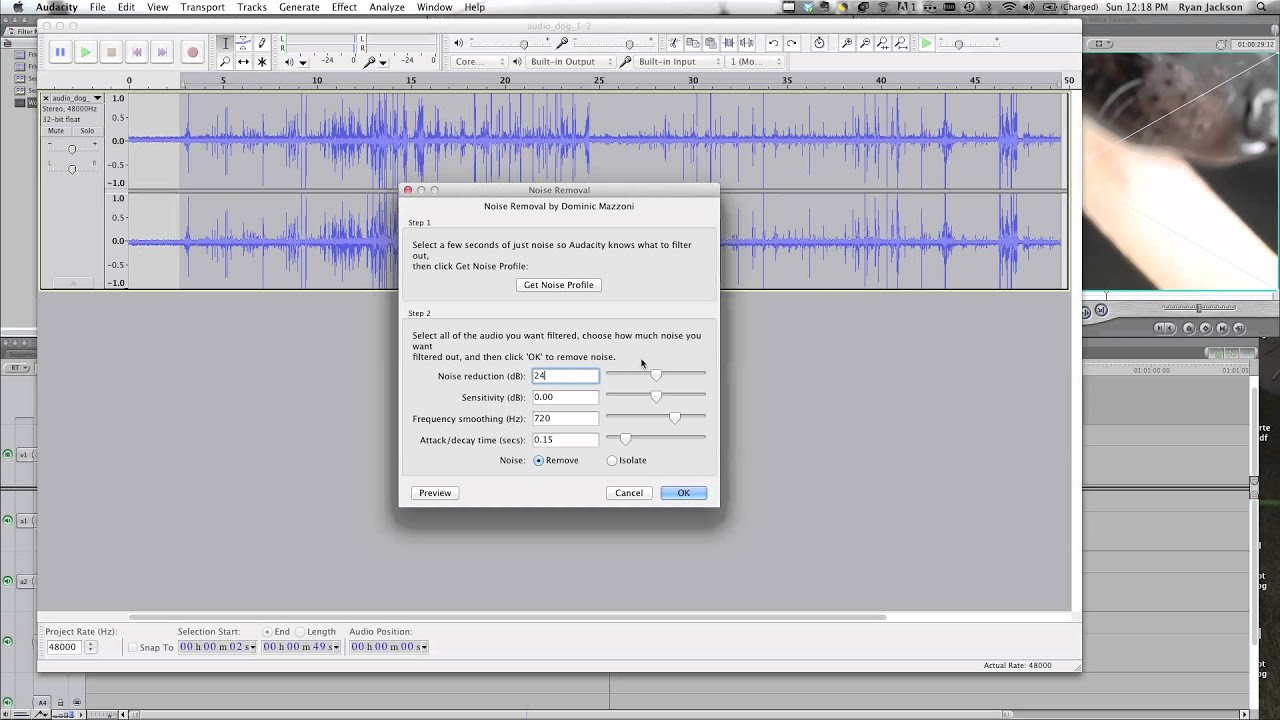Click the Noise reduction slider handle
Screen dimensions: 1280x720
point(656,375)
